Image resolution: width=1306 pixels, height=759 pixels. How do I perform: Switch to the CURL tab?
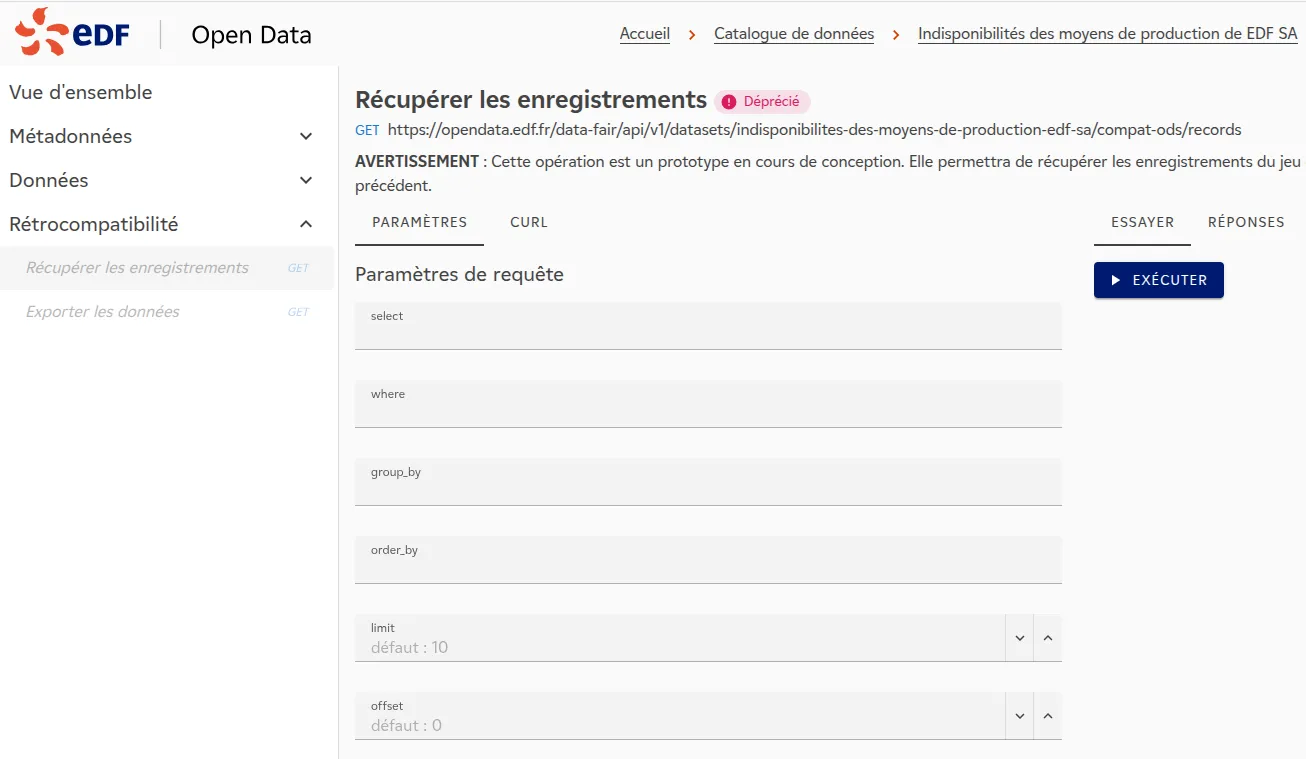[529, 222]
